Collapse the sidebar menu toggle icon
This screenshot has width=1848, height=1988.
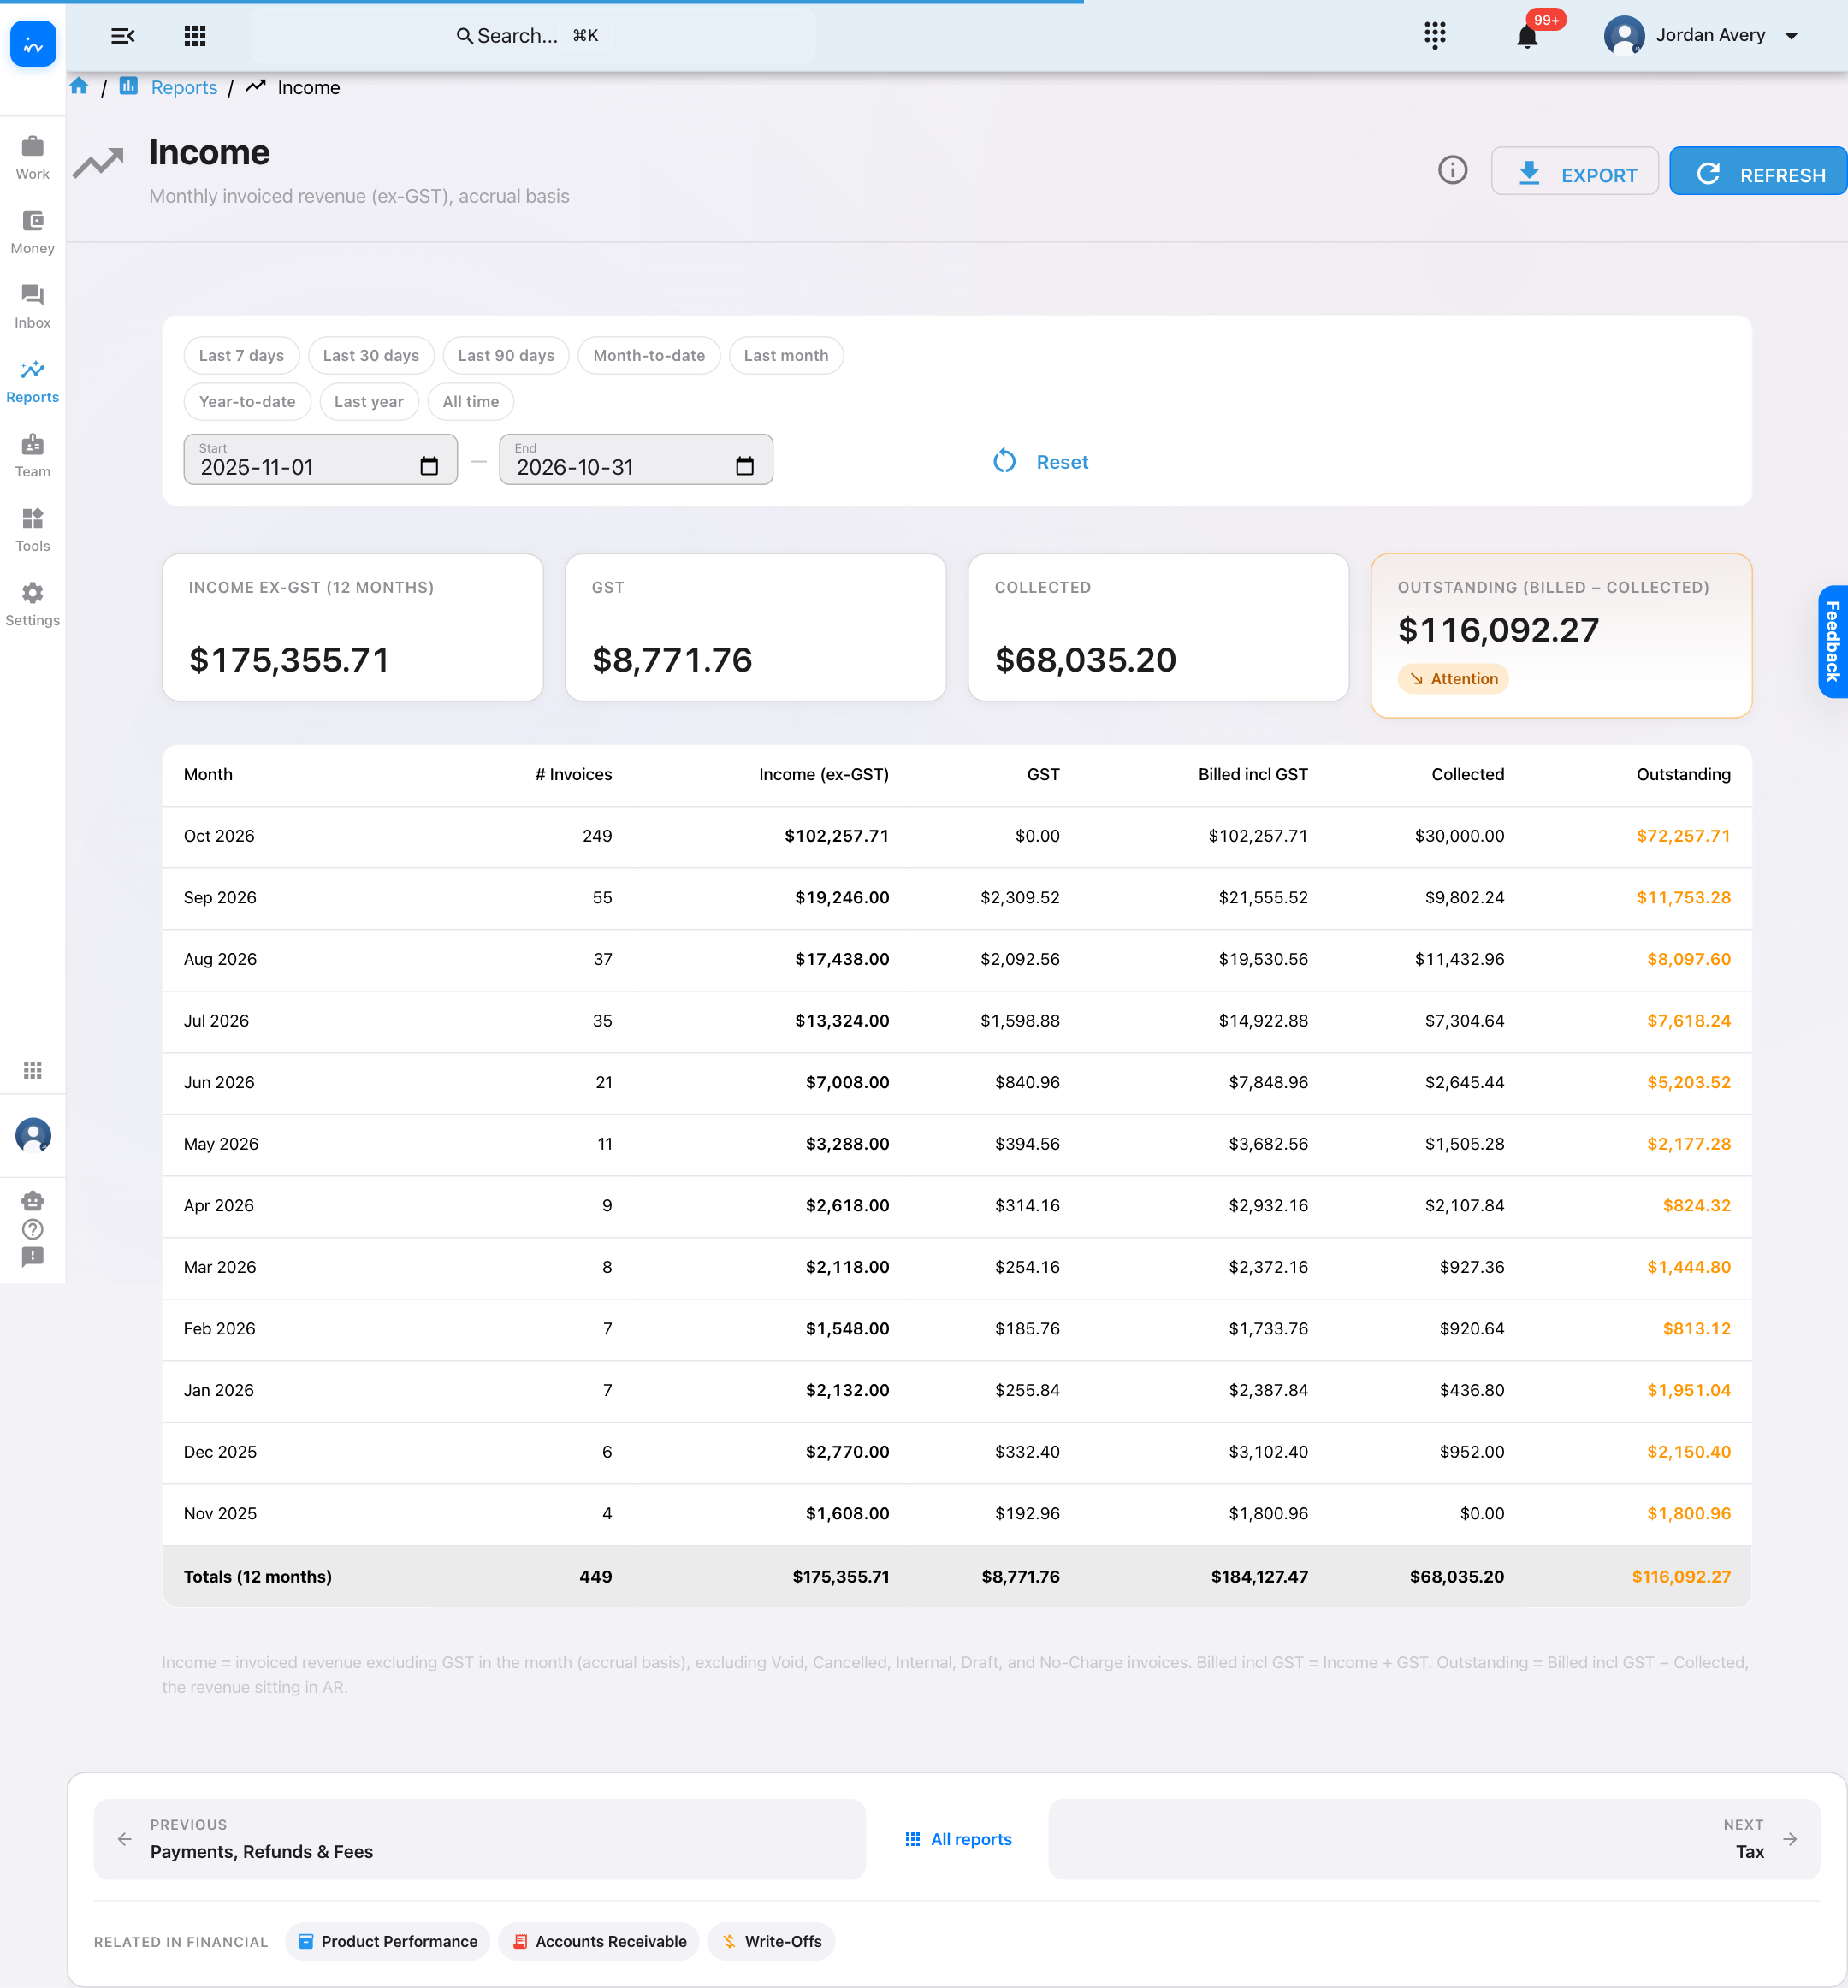pos(122,36)
